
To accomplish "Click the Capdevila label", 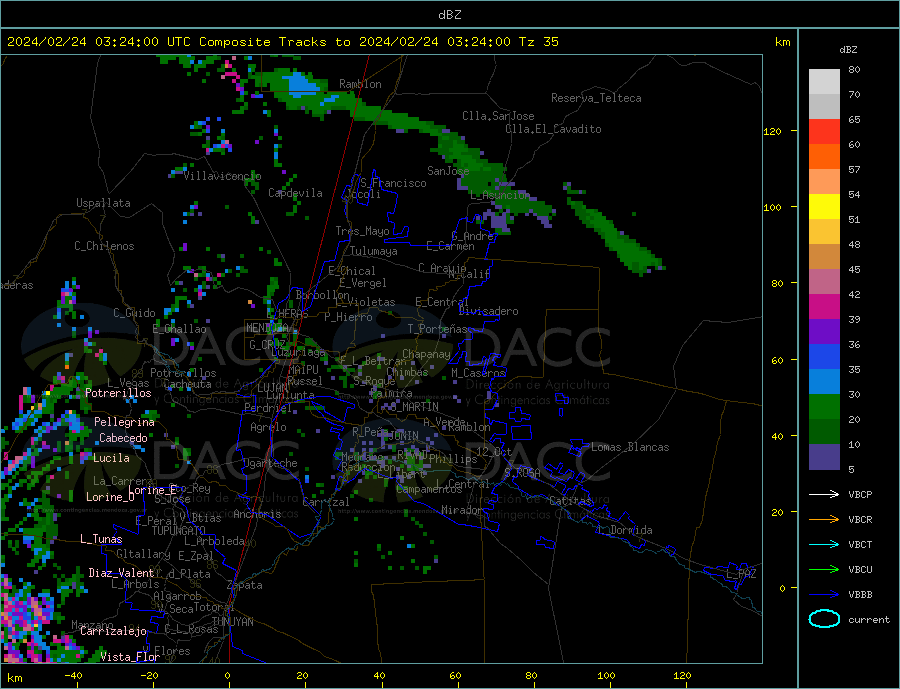I will pos(295,193).
